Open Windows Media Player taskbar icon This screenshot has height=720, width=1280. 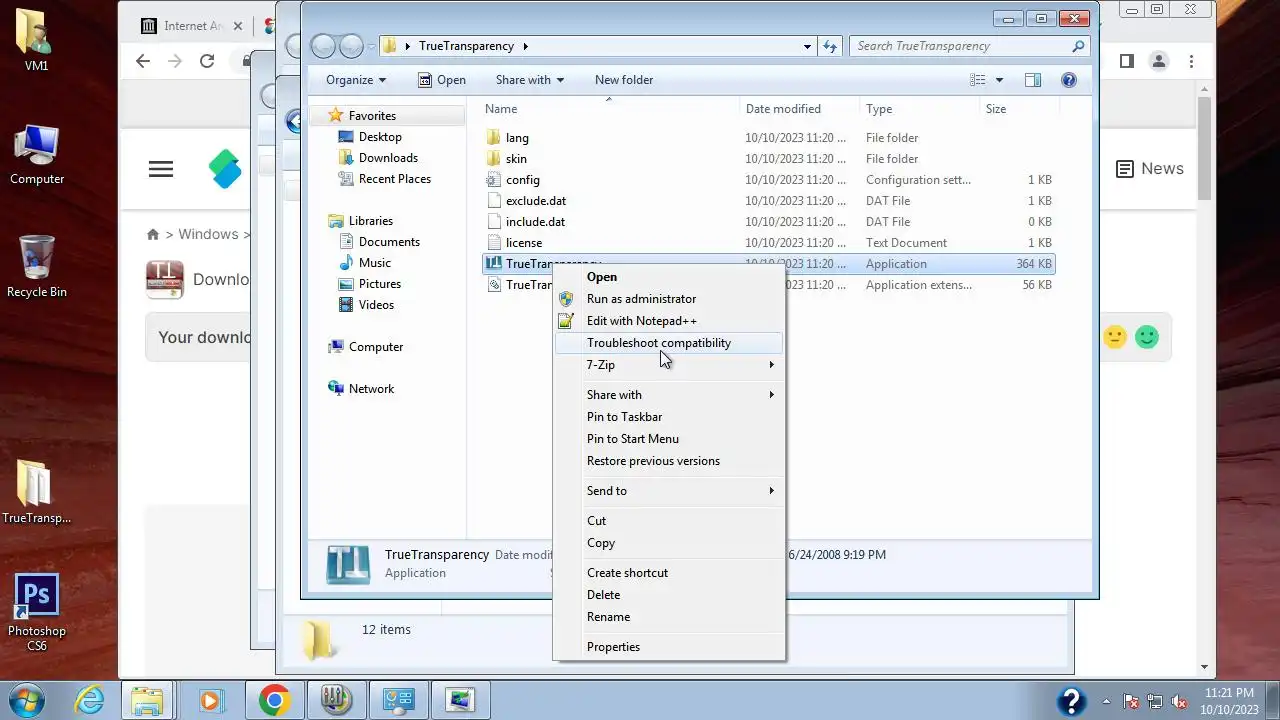pos(210,700)
